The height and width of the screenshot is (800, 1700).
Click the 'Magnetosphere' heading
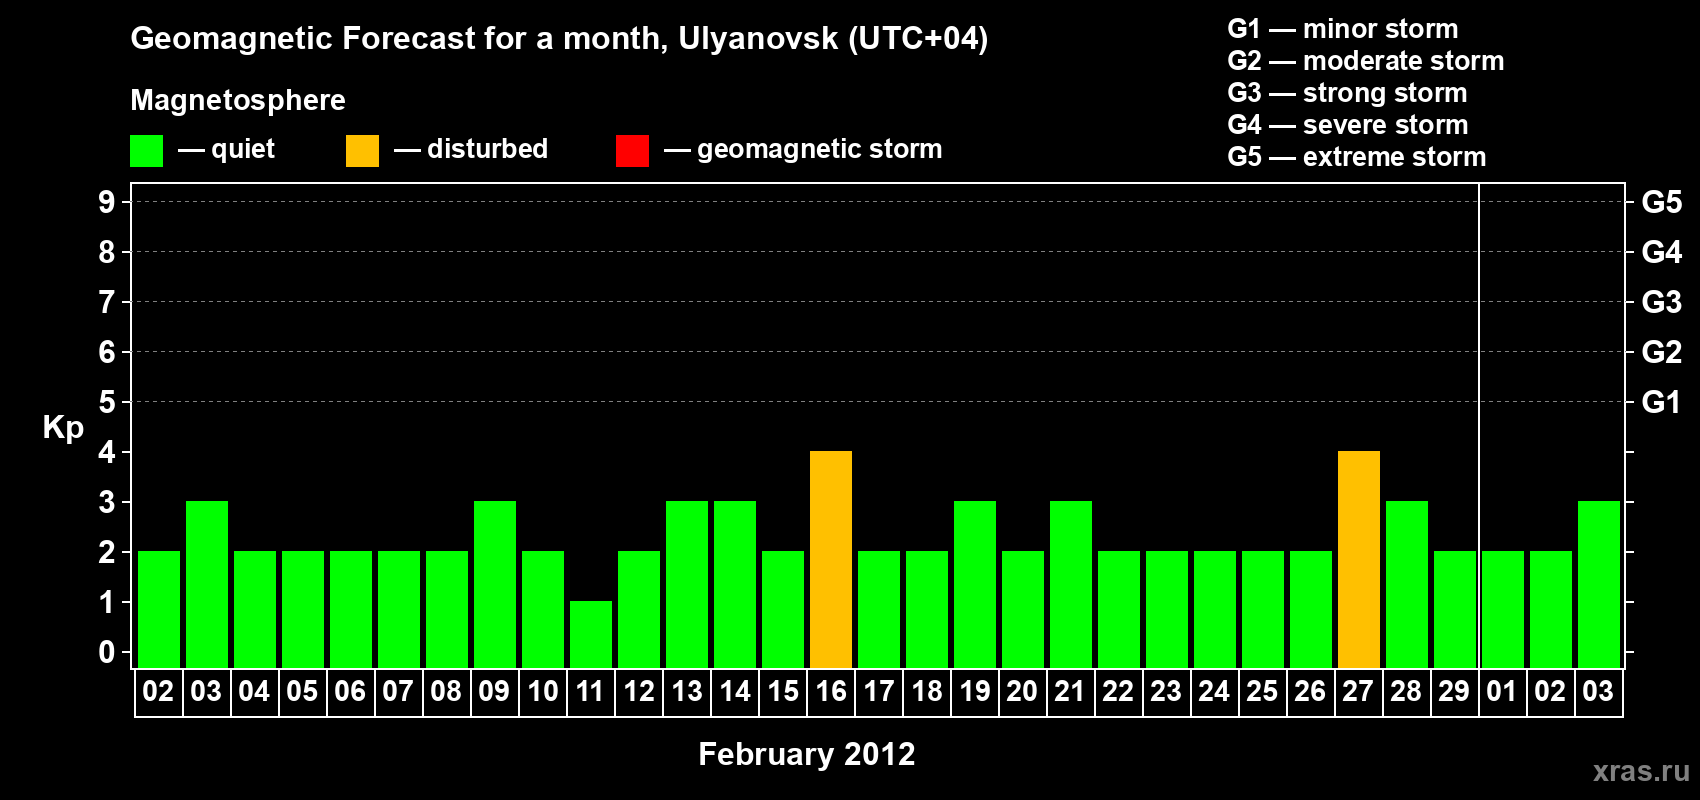coord(238,100)
